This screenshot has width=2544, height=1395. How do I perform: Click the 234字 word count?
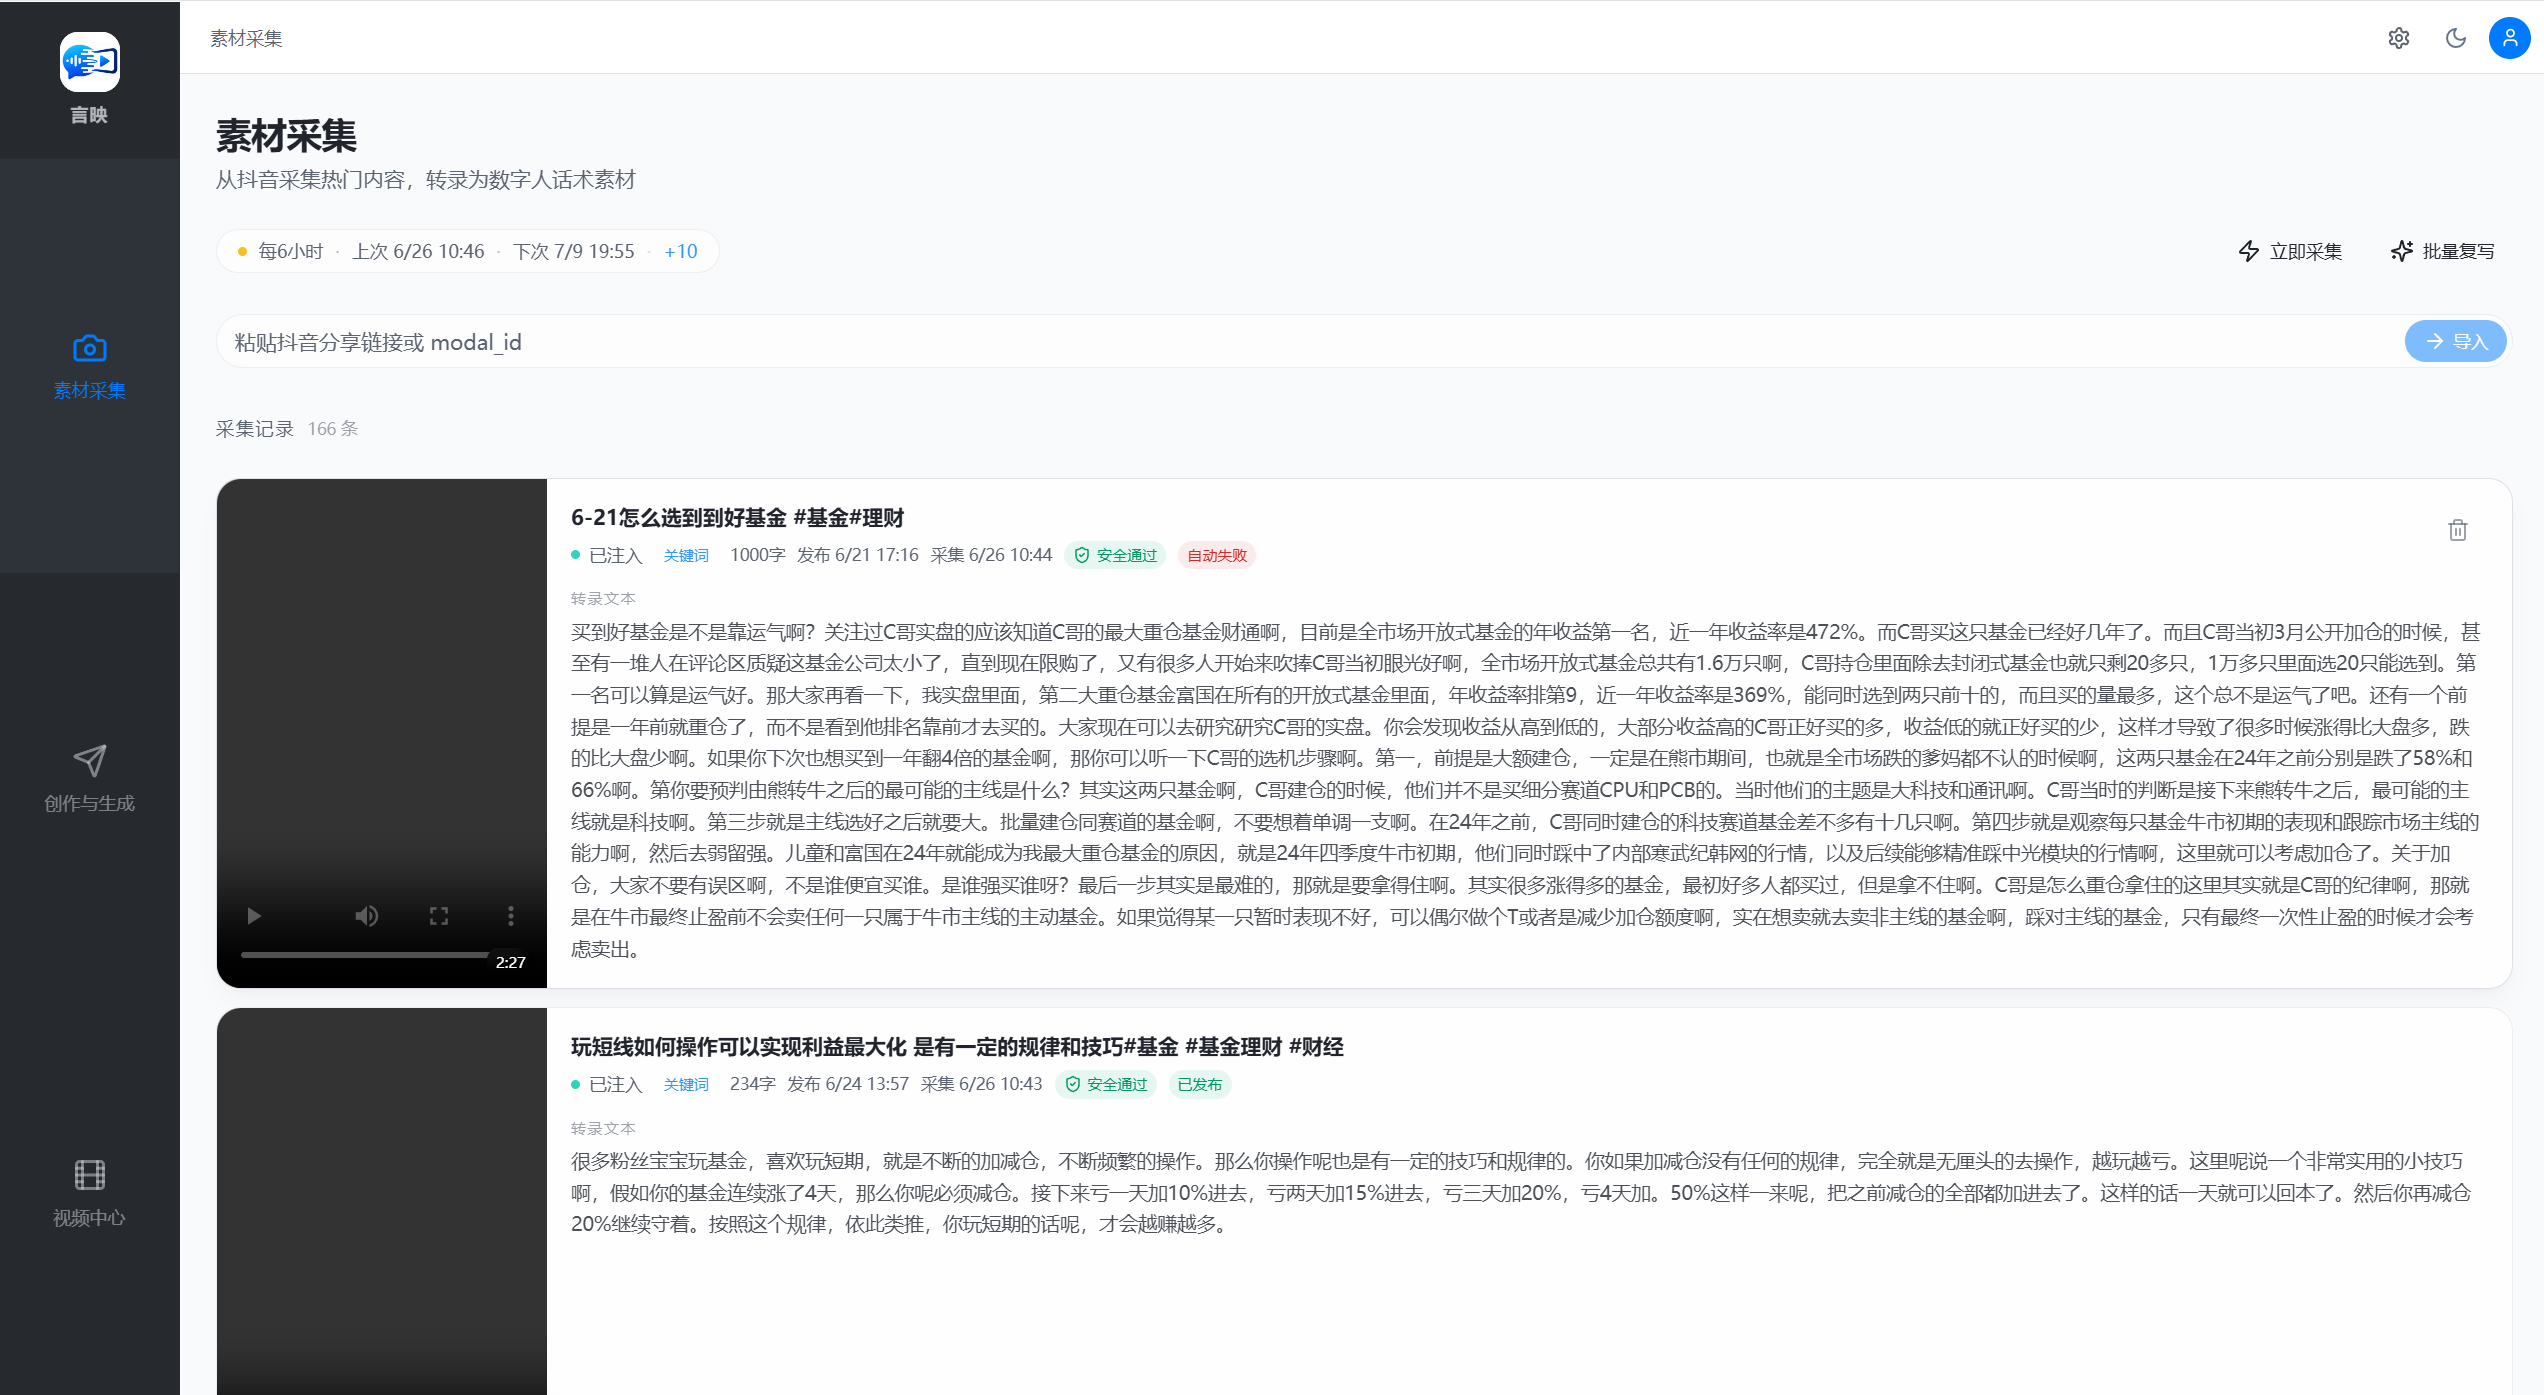click(752, 1084)
